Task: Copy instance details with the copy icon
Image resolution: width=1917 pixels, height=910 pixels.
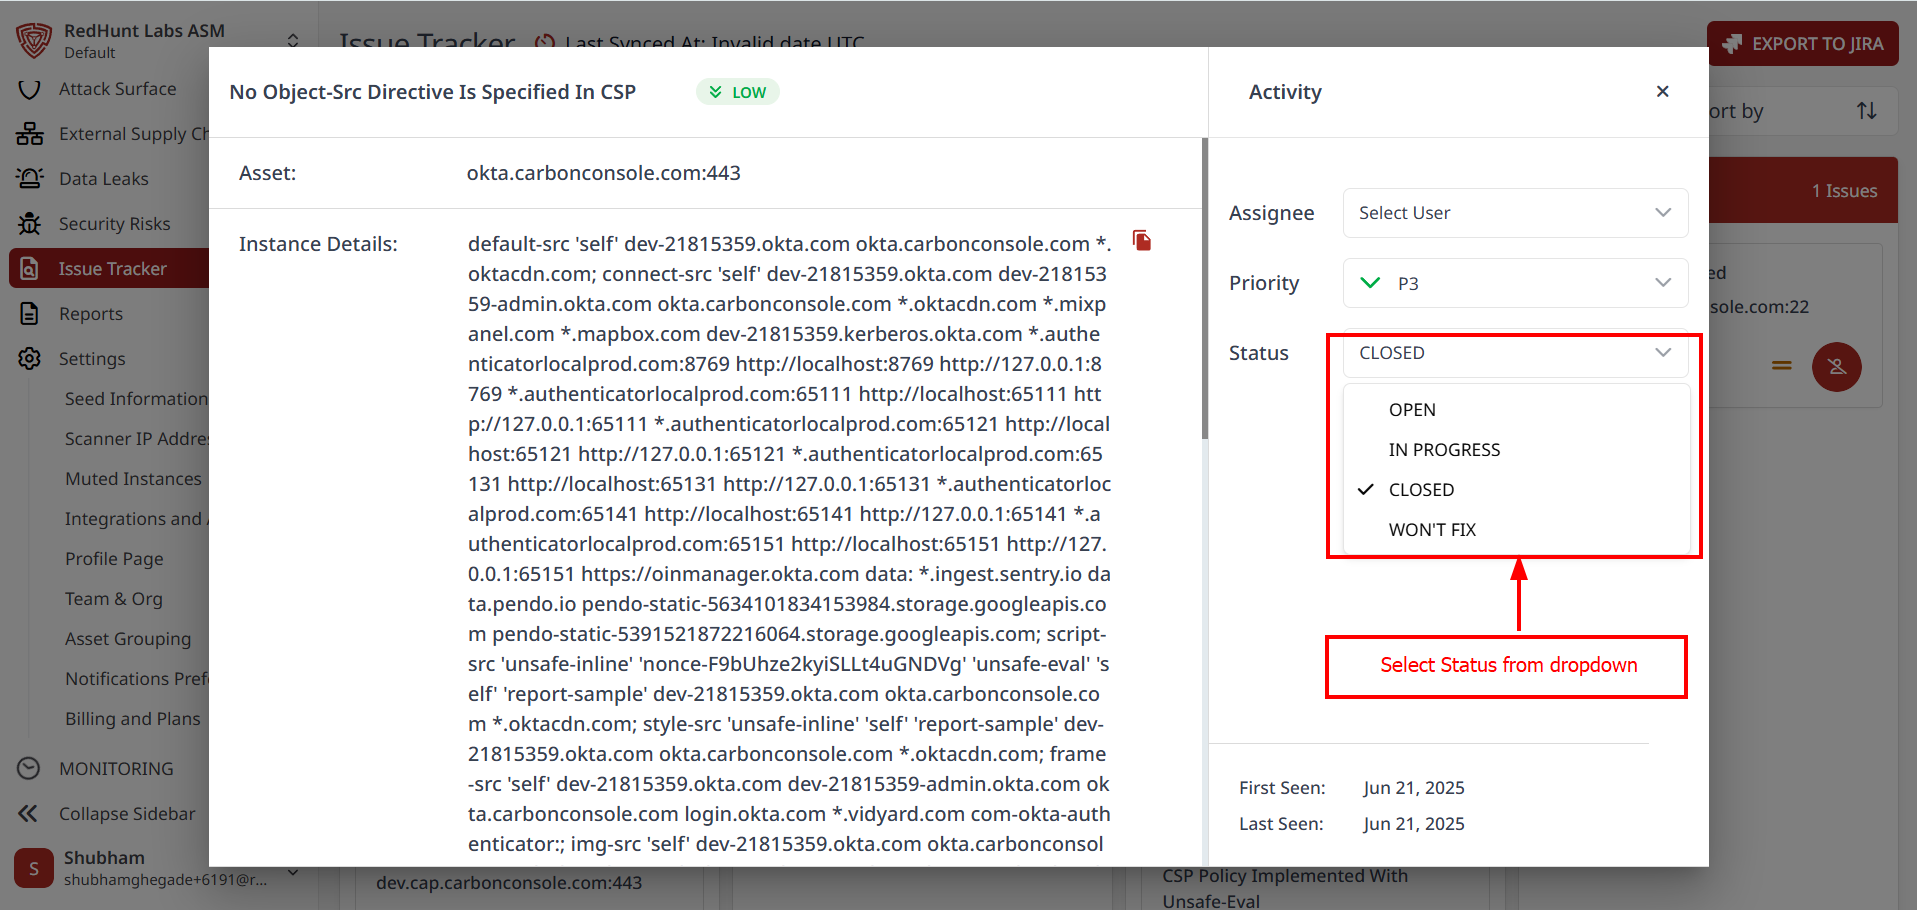Action: click(x=1142, y=240)
